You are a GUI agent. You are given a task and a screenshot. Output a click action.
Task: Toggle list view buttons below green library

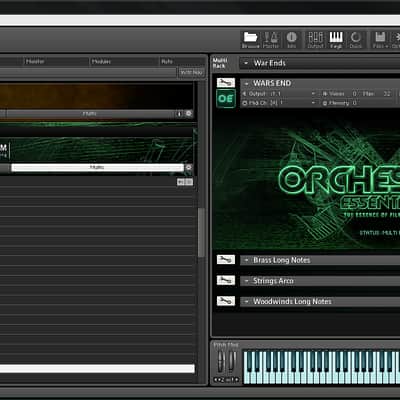185,182
